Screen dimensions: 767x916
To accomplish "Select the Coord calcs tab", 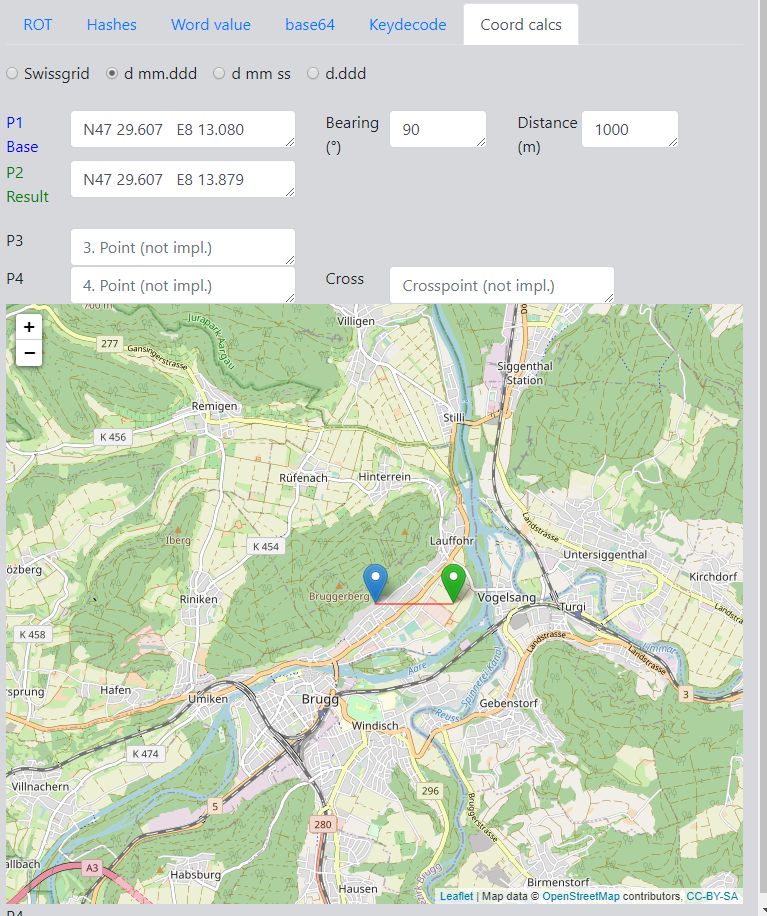I will click(x=521, y=25).
